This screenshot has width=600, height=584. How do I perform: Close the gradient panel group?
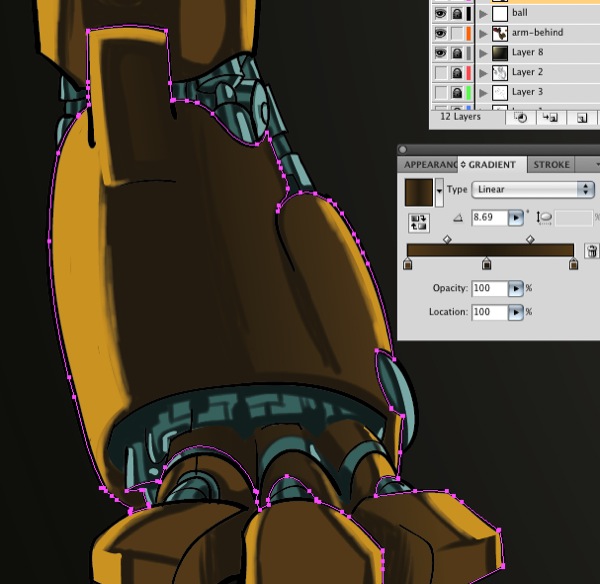pos(403,149)
